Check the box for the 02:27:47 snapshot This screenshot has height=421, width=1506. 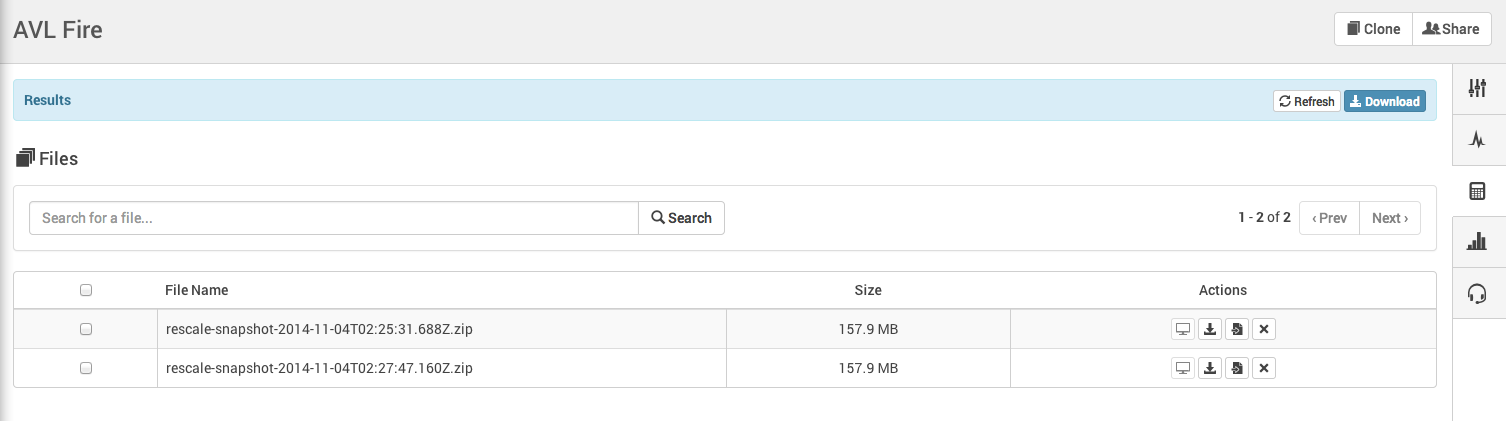(x=86, y=368)
